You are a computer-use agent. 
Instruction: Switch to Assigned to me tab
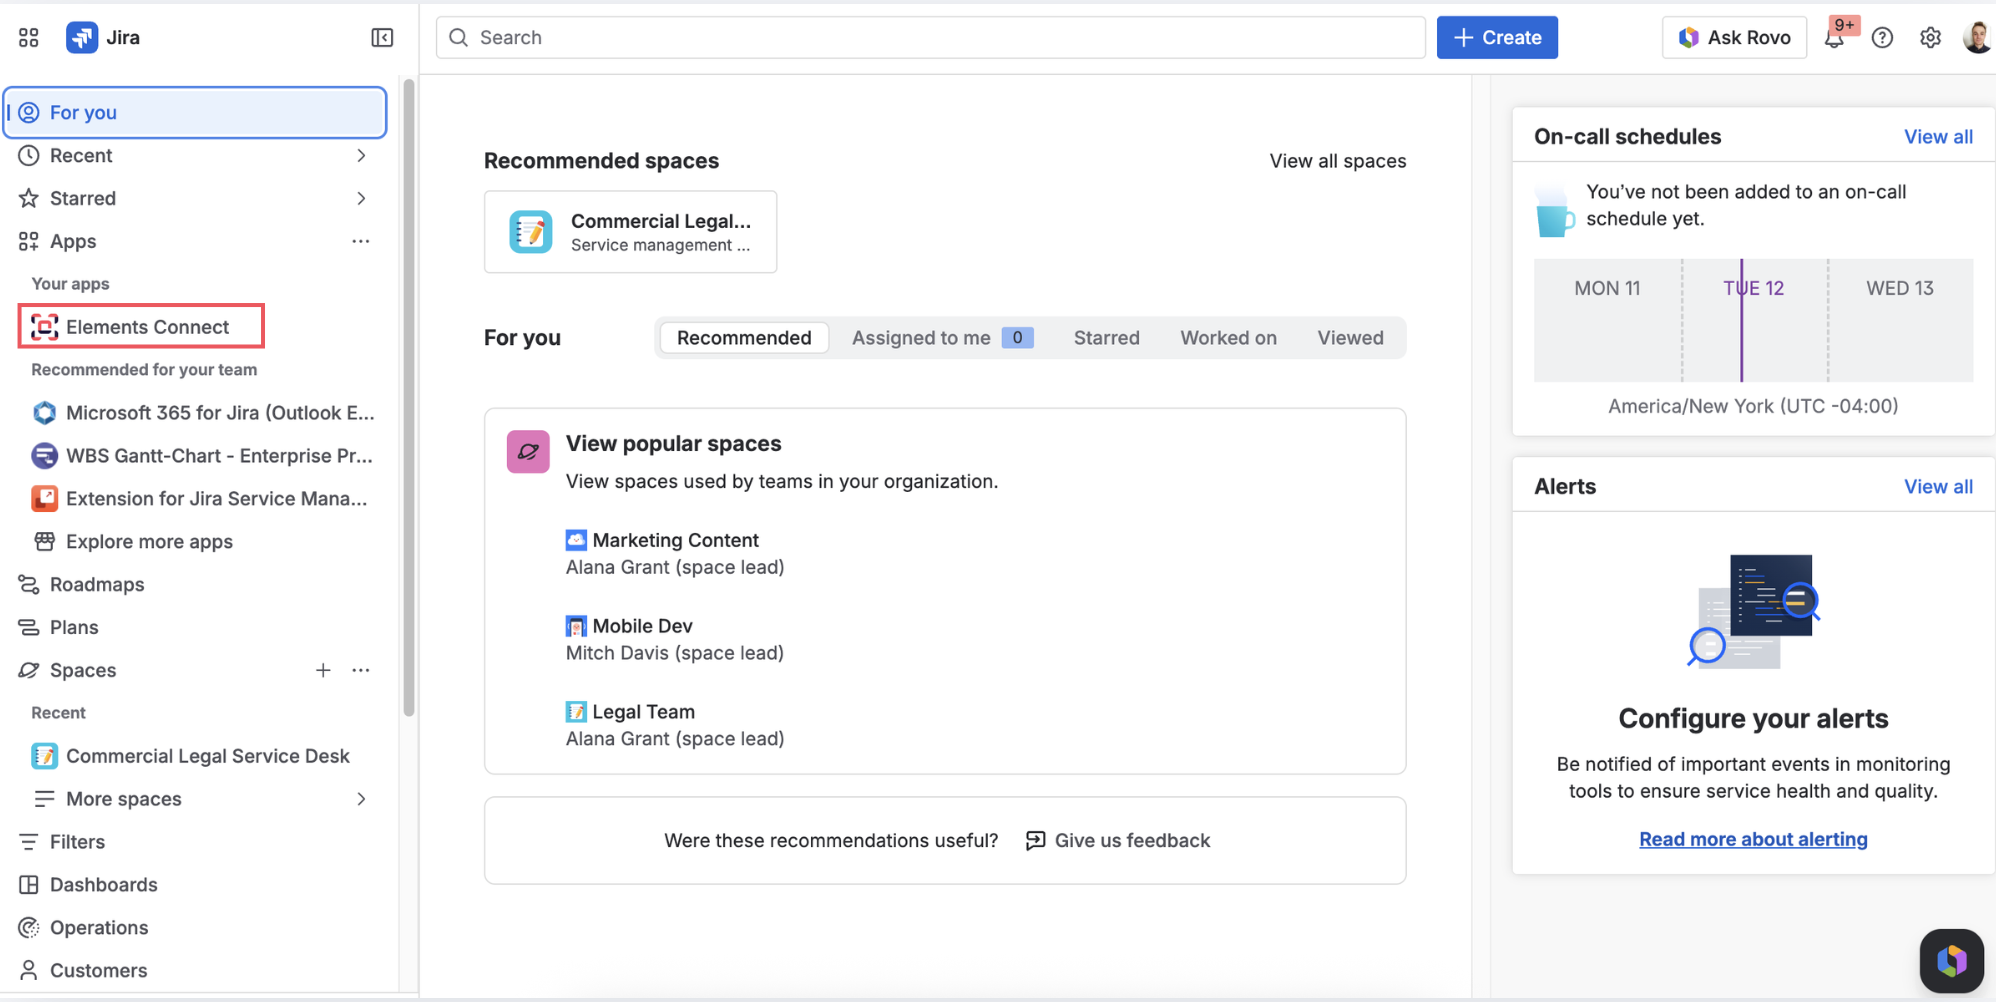click(942, 338)
